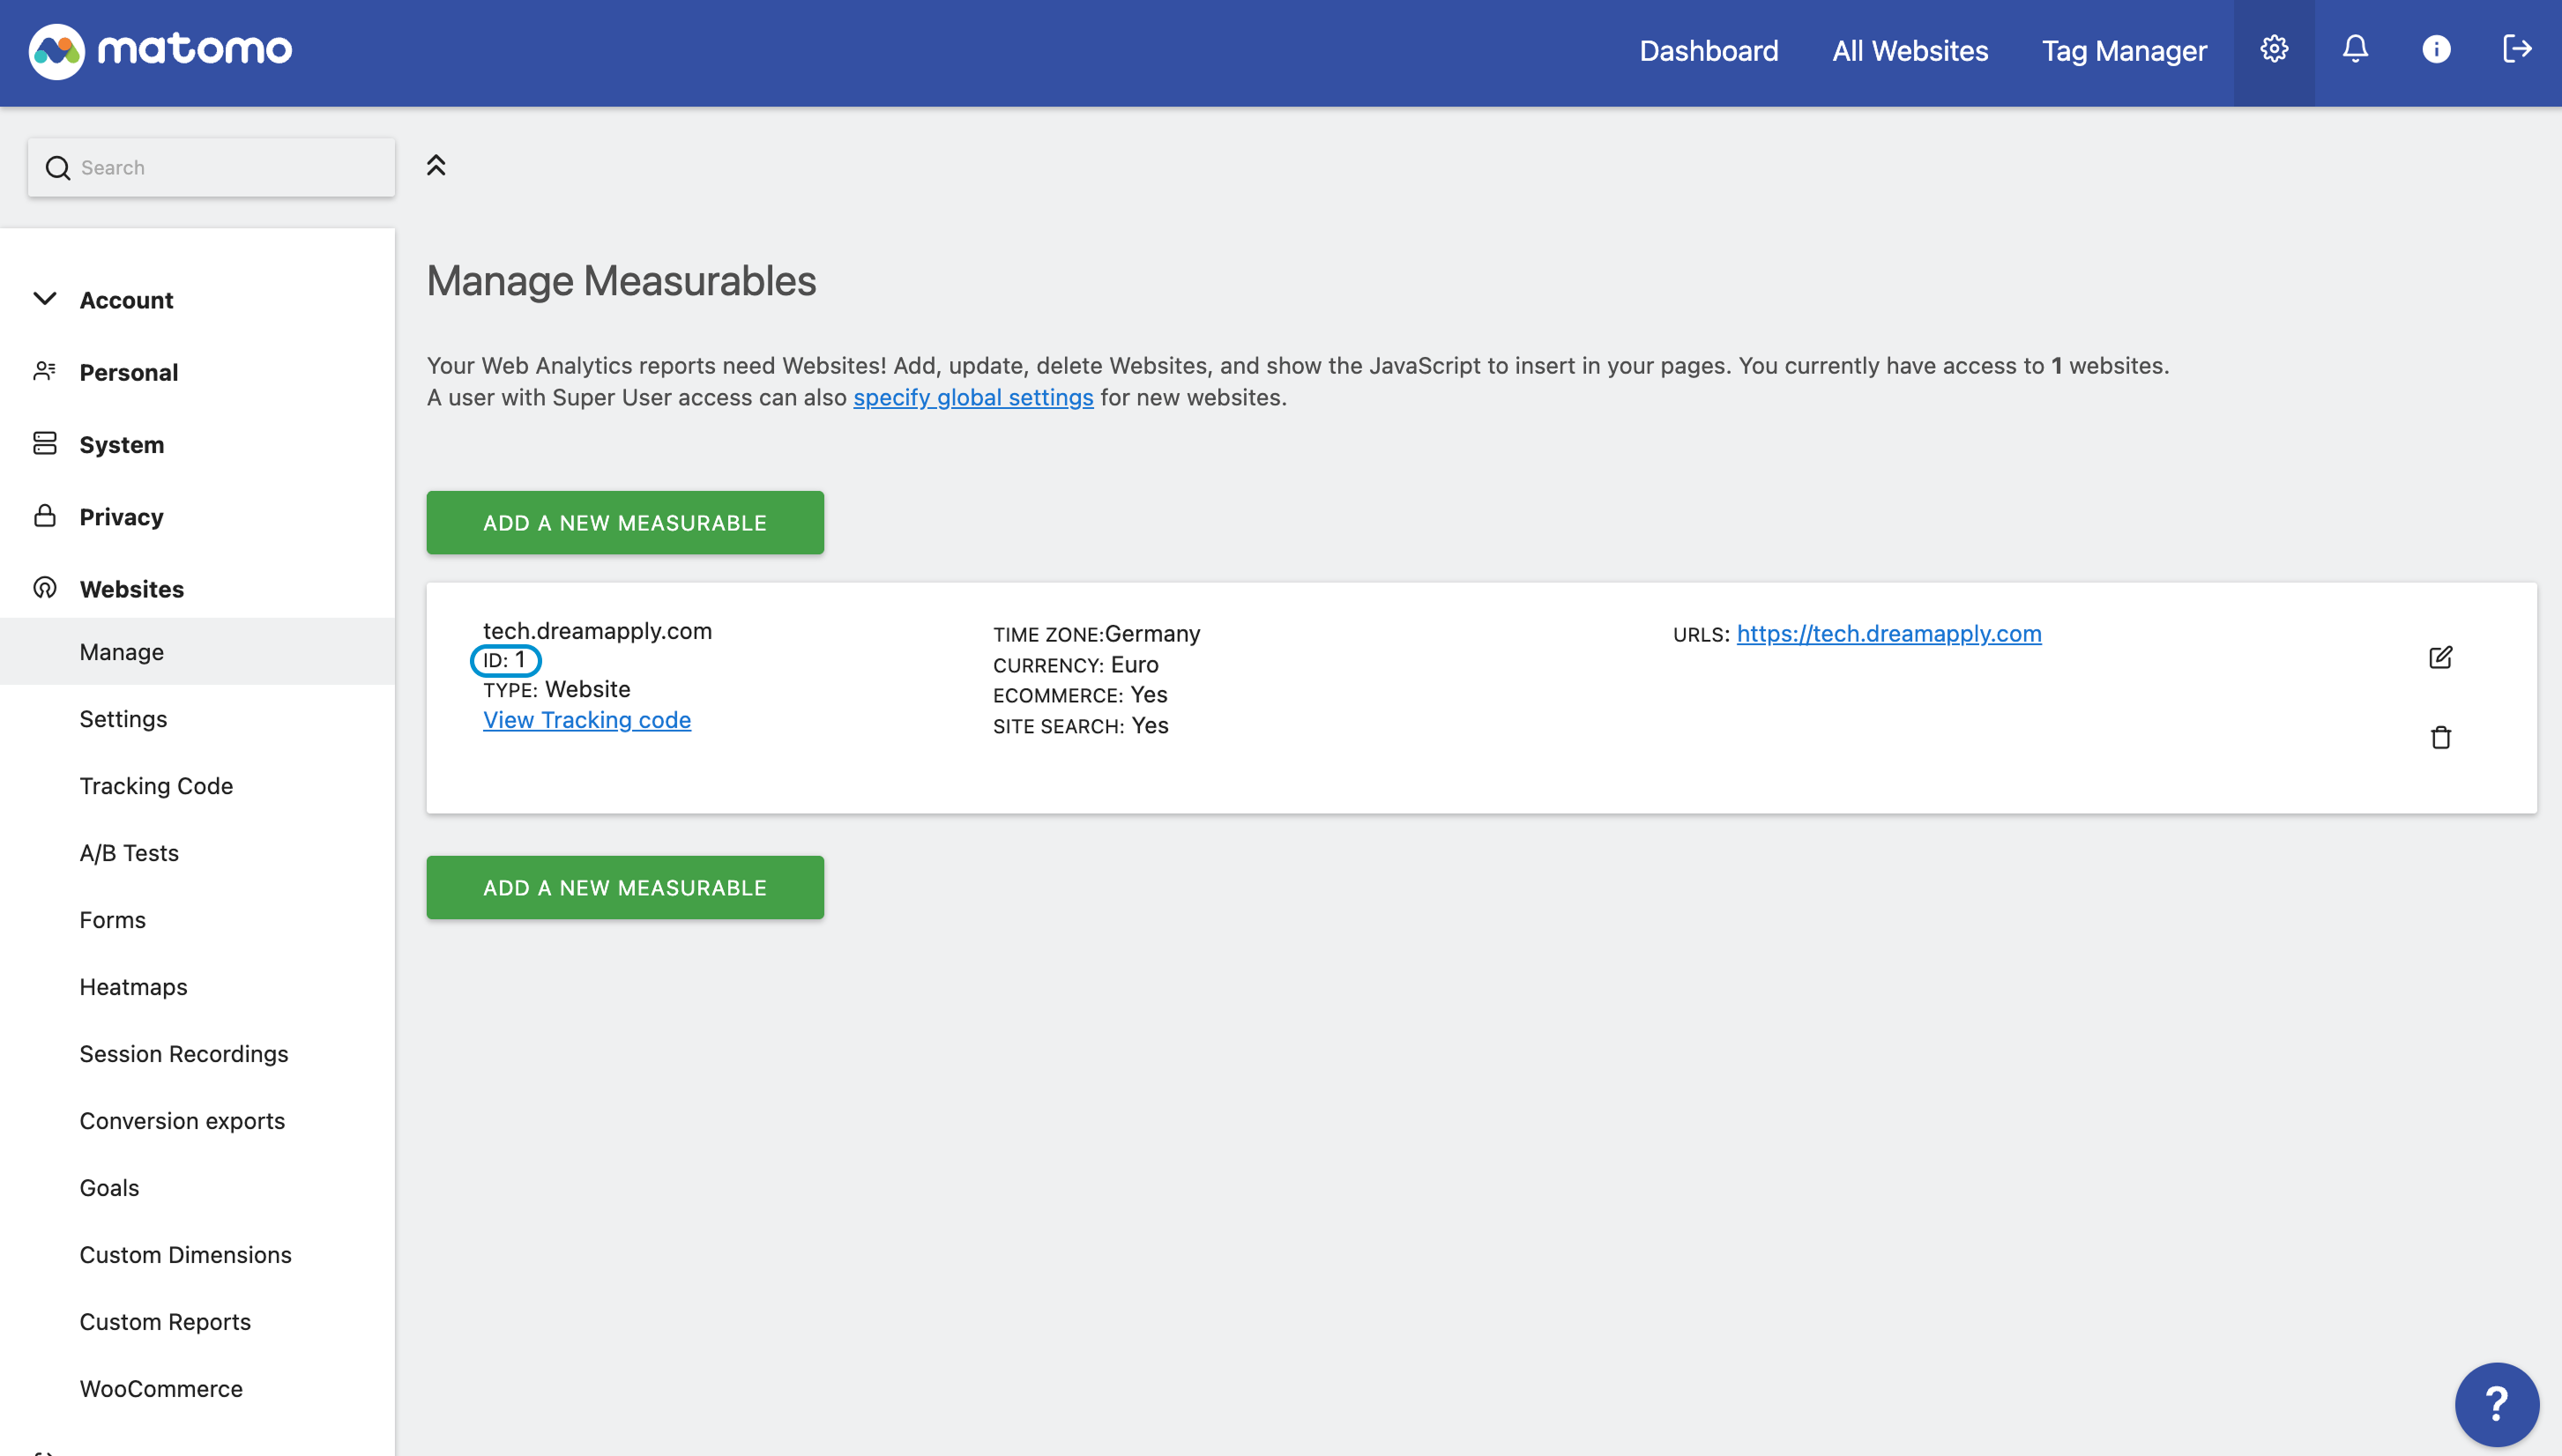Go to Dashboard in top navigation
The height and width of the screenshot is (1456, 2562).
[1709, 51]
